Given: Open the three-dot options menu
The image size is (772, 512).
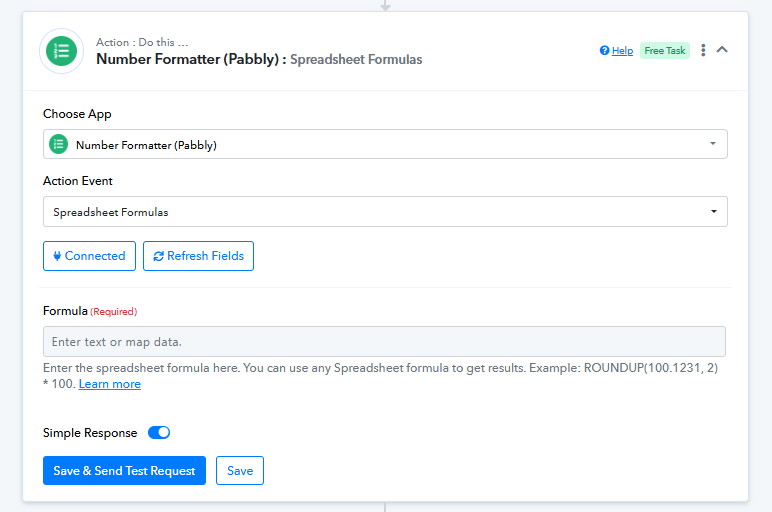Looking at the screenshot, I should click(703, 50).
